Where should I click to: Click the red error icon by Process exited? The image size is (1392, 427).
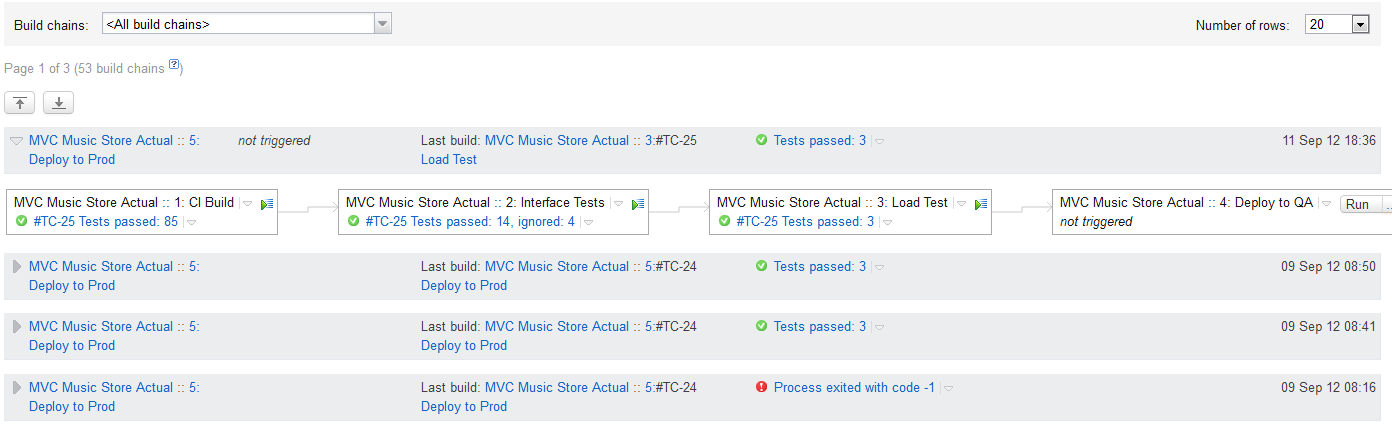coord(762,388)
